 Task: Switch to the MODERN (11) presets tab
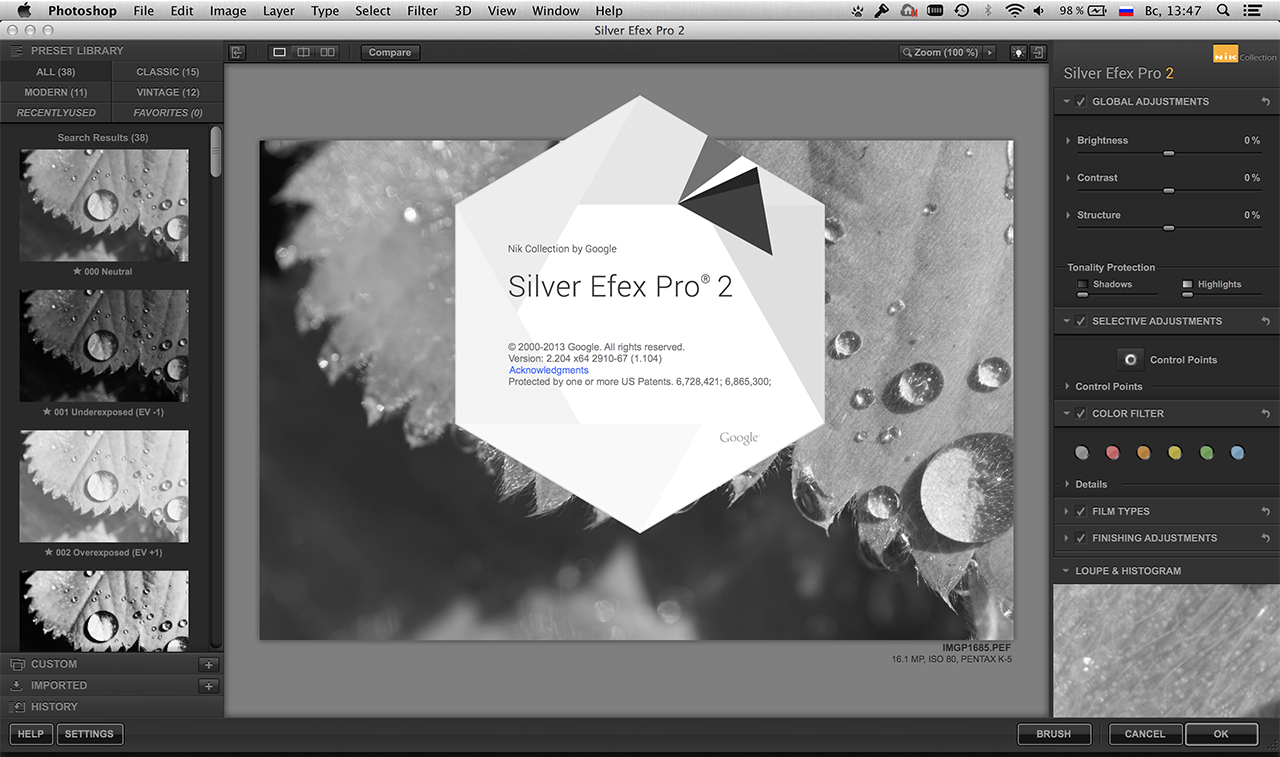[55, 93]
